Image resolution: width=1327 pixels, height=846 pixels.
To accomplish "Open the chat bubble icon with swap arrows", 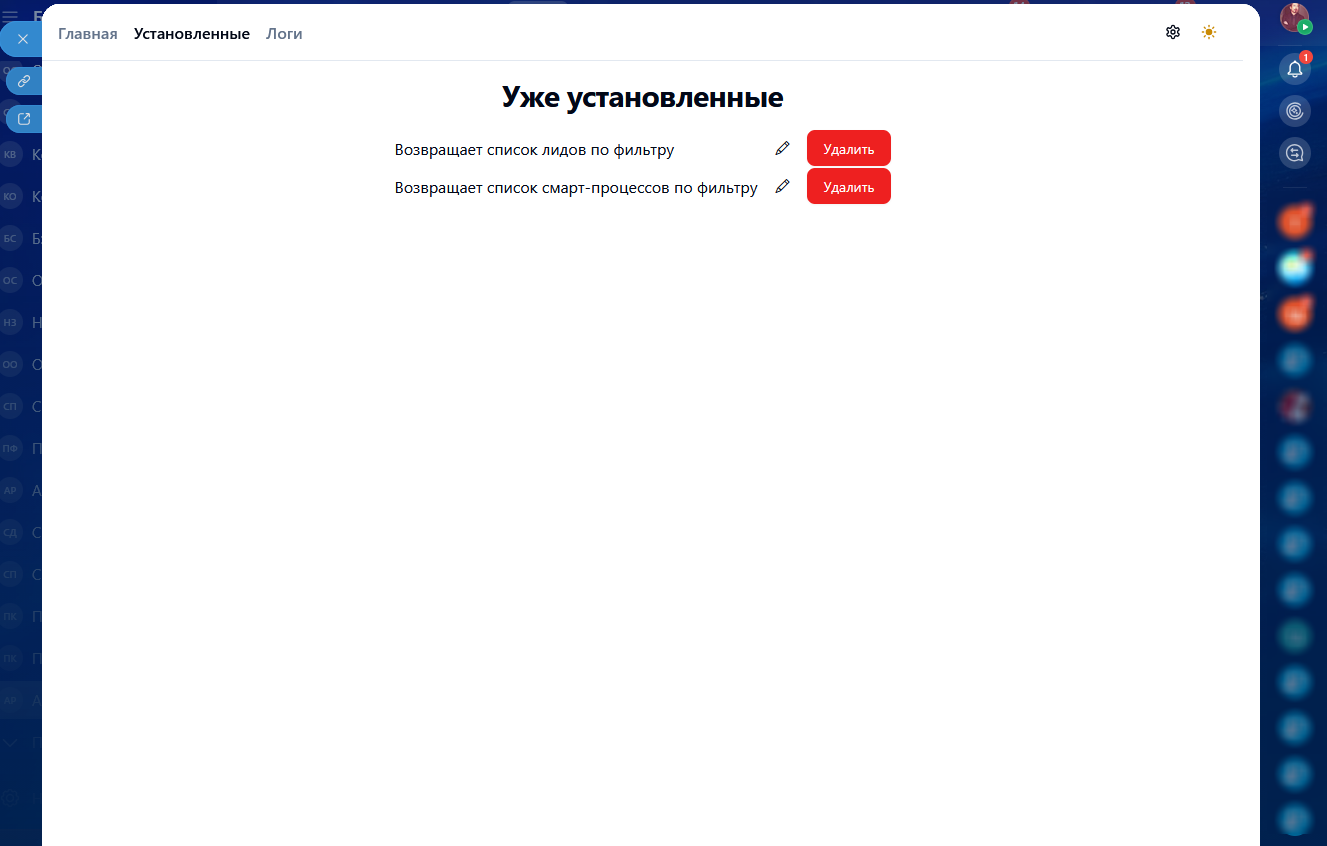I will (x=1295, y=153).
